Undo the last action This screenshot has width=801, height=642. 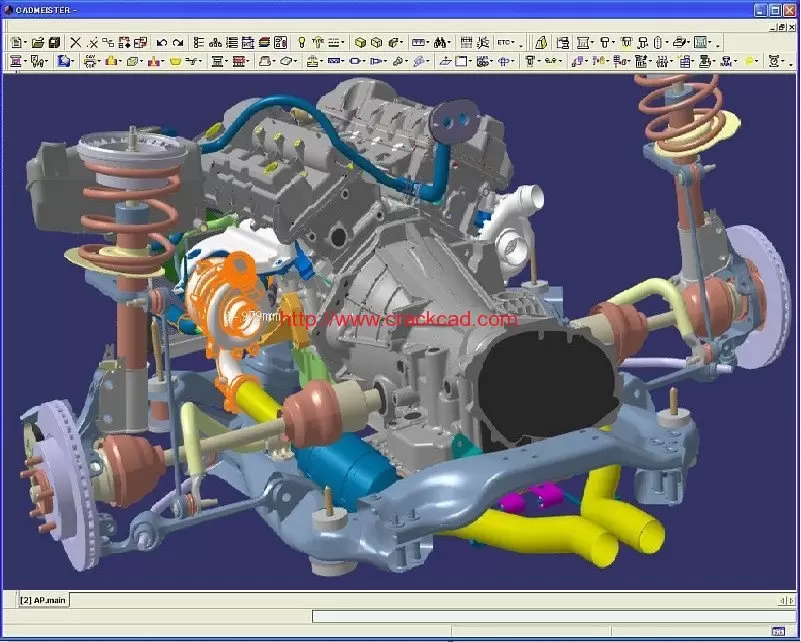pyautogui.click(x=162, y=43)
